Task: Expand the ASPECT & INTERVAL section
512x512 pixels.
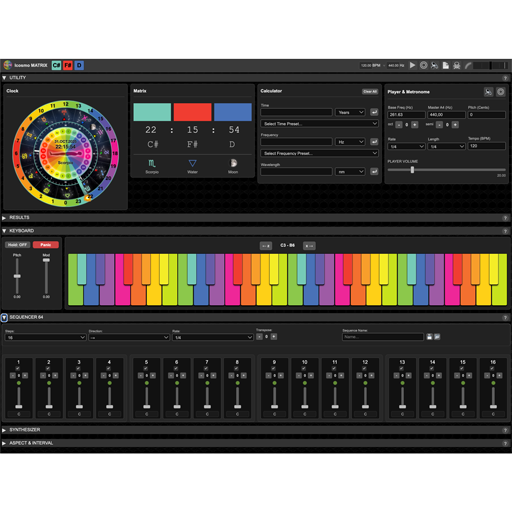Action: pyautogui.click(x=4, y=443)
